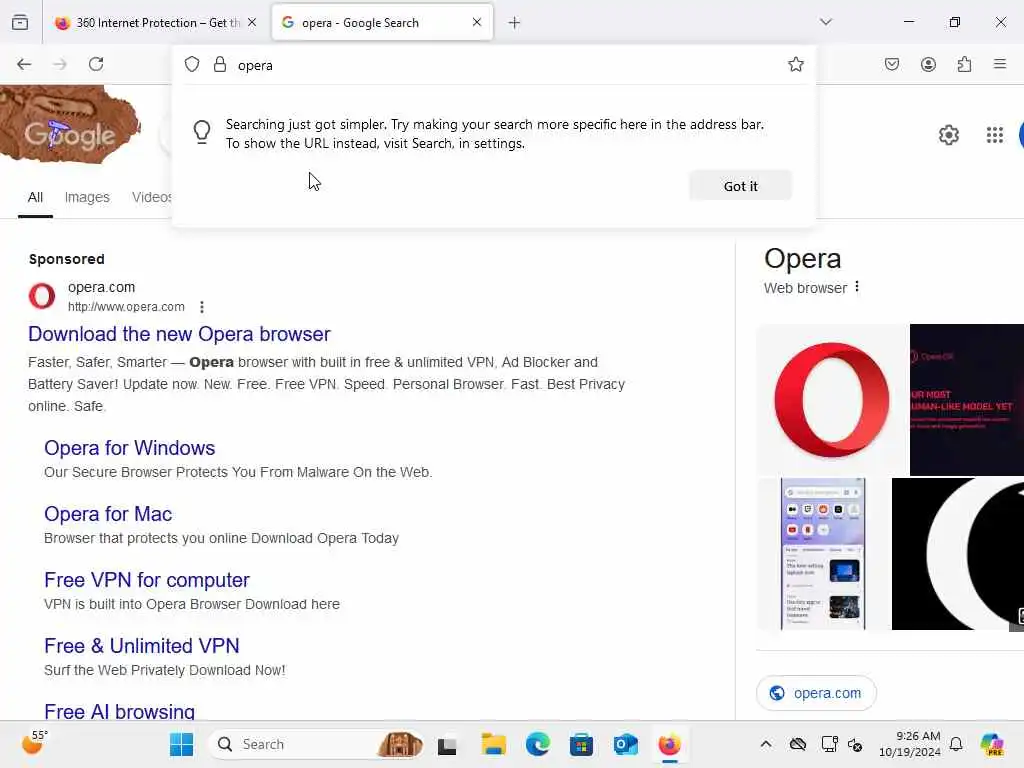Show hidden system tray icons
This screenshot has height=768, width=1024.
(x=765, y=744)
